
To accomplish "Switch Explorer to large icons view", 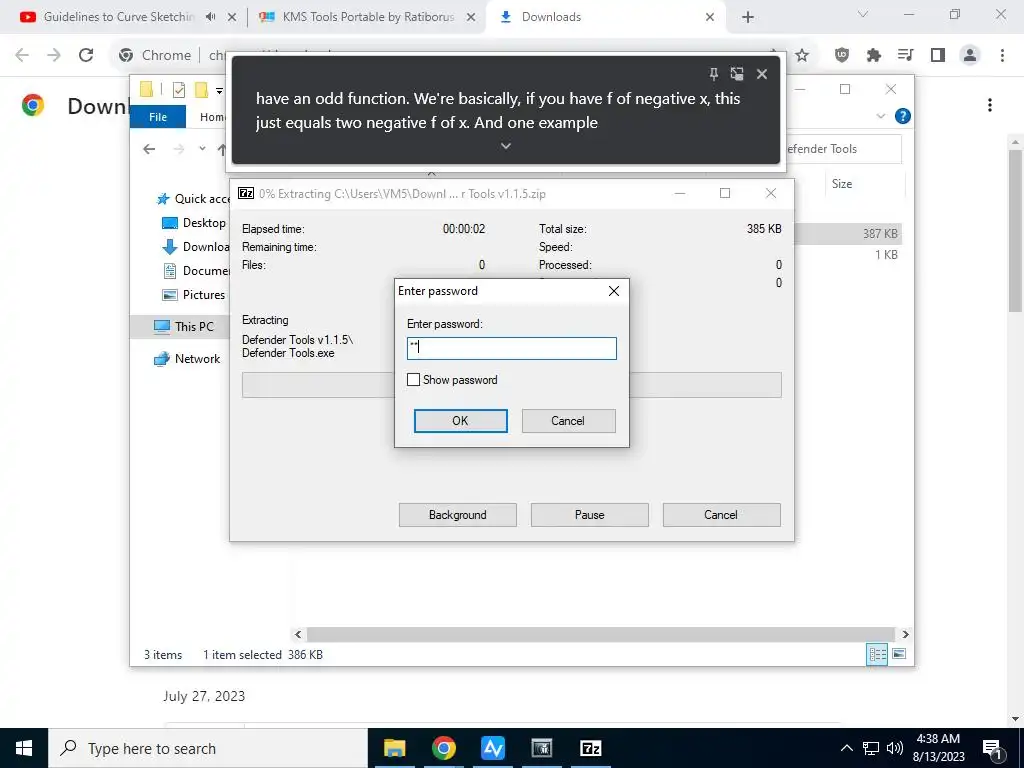I will pyautogui.click(x=899, y=654).
